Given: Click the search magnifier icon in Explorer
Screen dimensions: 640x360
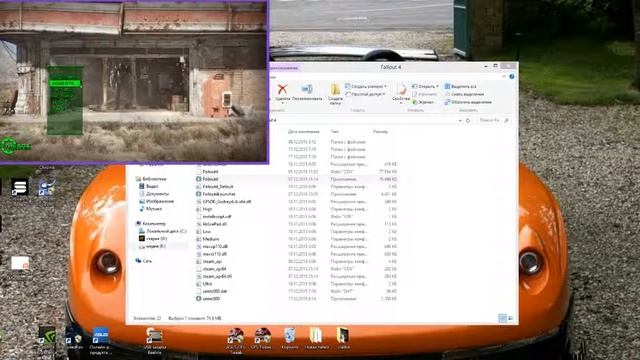Looking at the screenshot, I should (506, 120).
